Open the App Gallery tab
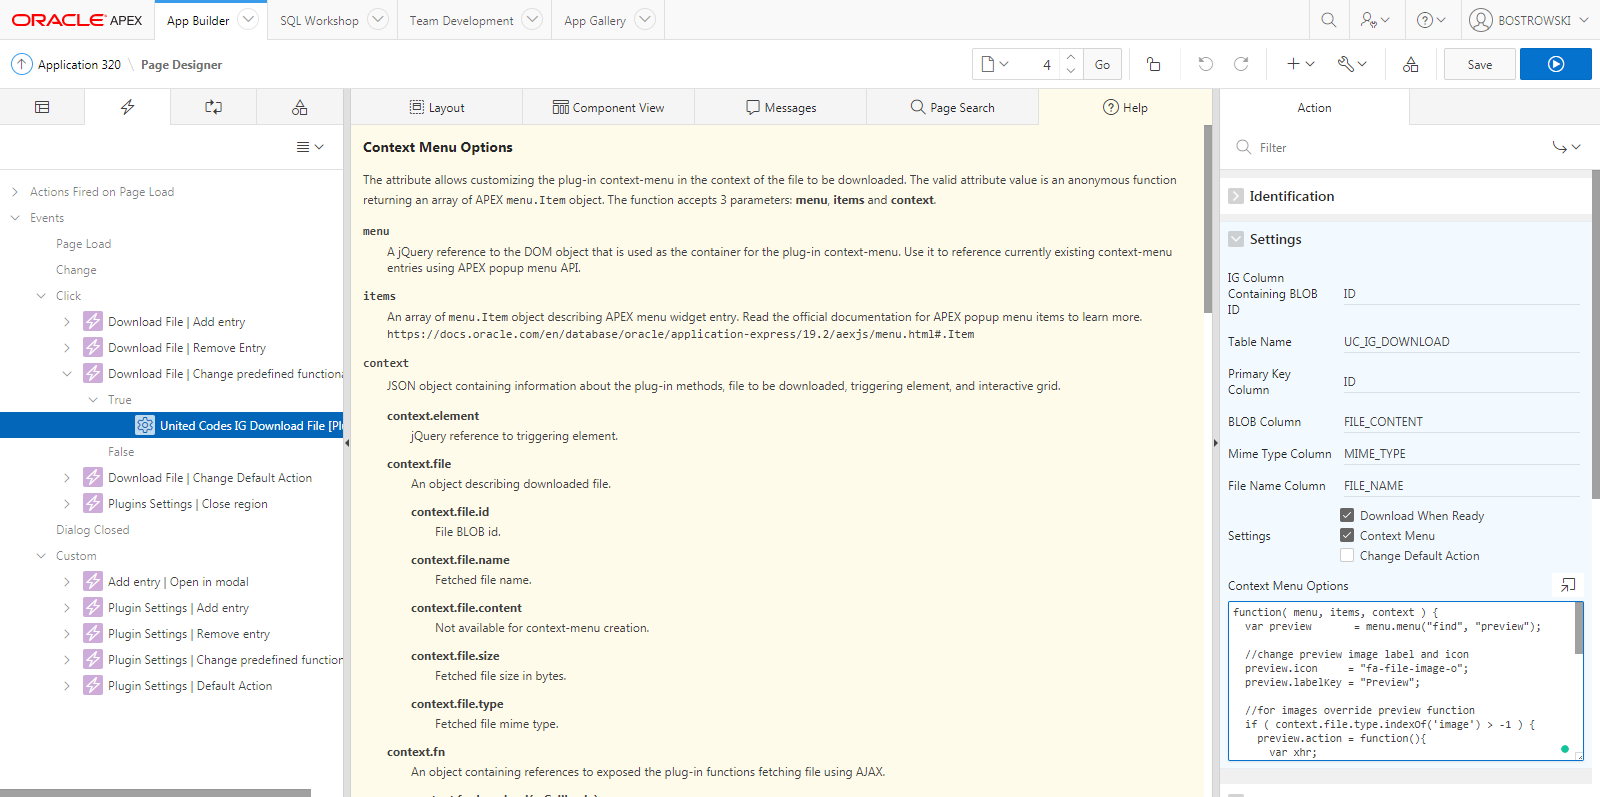1600x797 pixels. [x=595, y=20]
